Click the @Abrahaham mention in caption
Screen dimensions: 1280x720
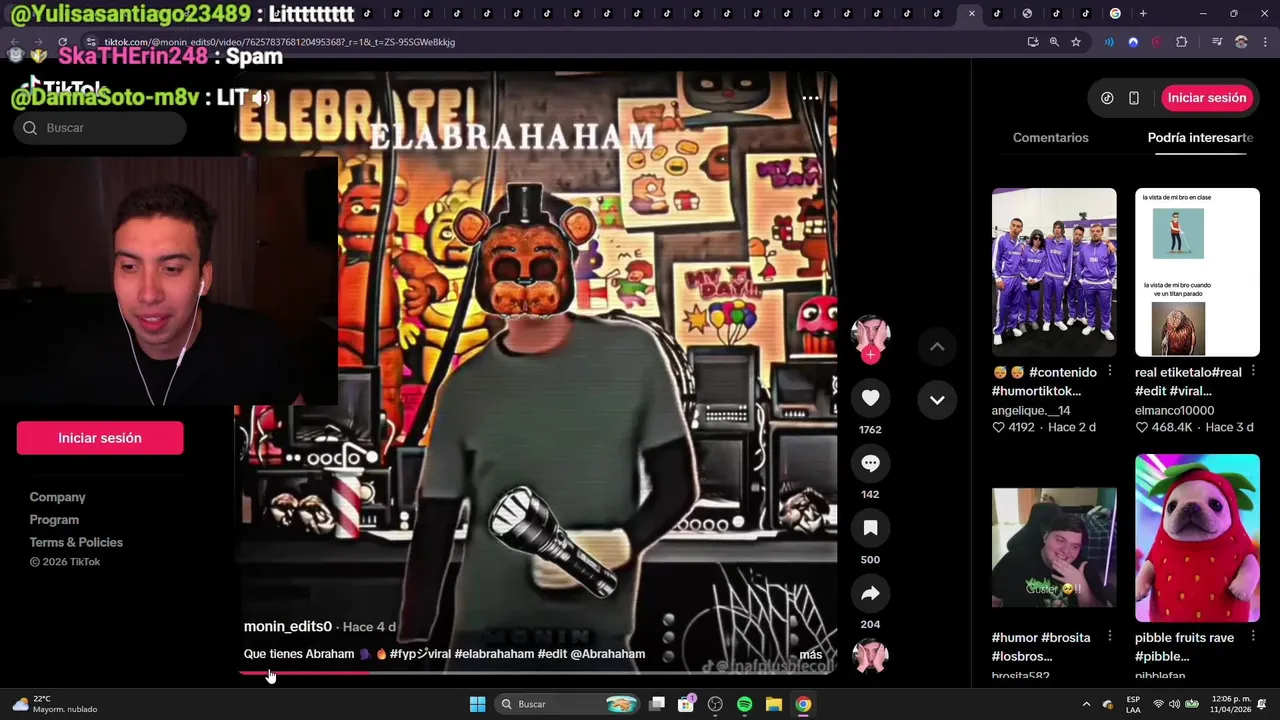(607, 654)
